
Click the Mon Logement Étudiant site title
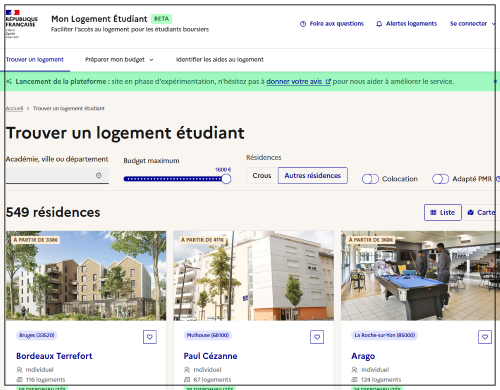coord(99,19)
